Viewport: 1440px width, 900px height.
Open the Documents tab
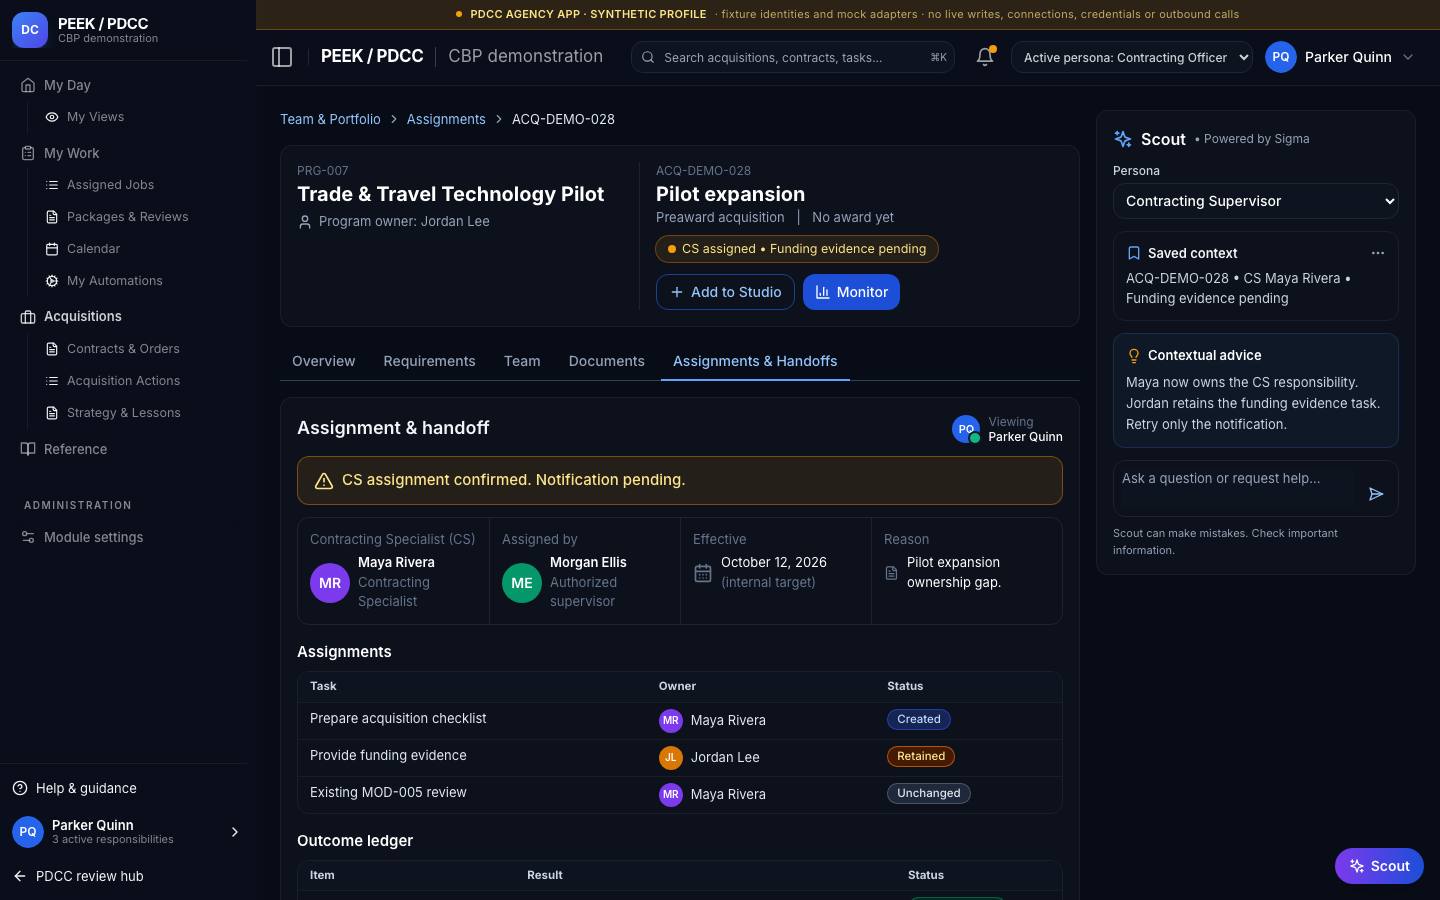[607, 361]
